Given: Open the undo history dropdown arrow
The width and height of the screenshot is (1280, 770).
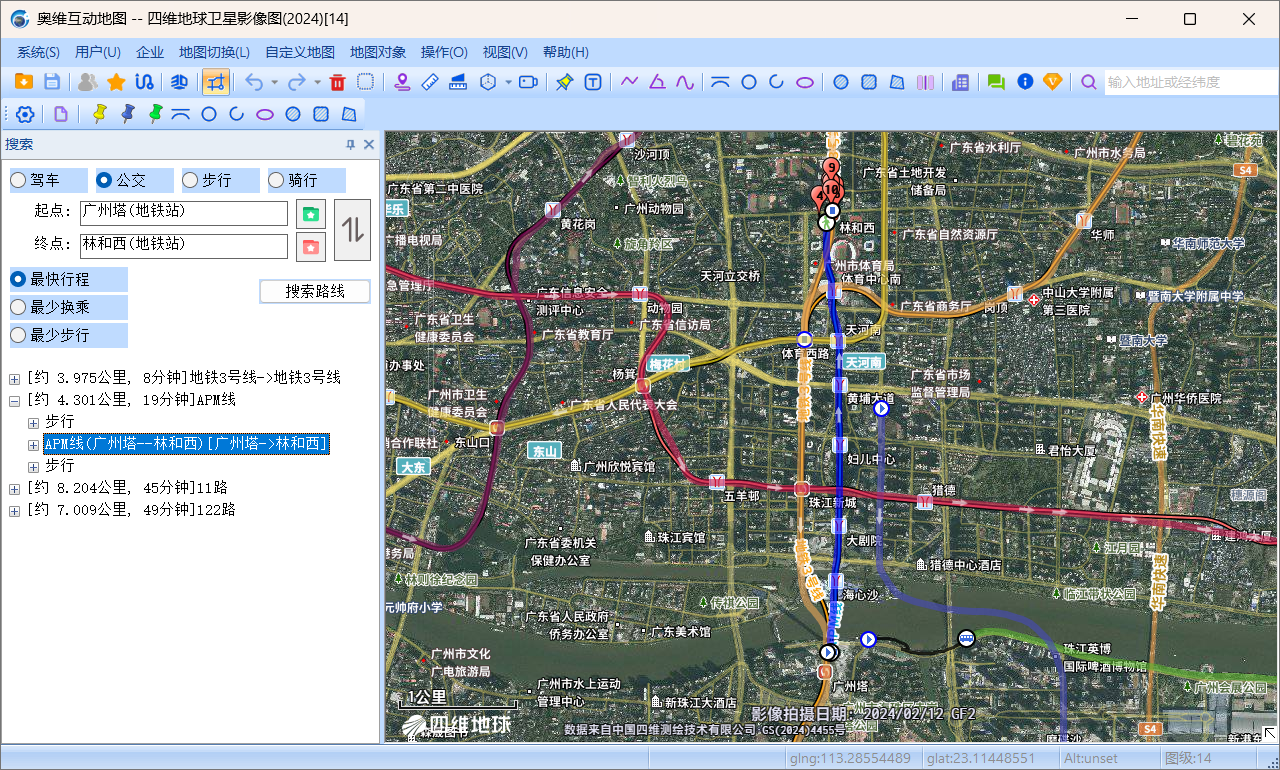Looking at the screenshot, I should [x=274, y=82].
